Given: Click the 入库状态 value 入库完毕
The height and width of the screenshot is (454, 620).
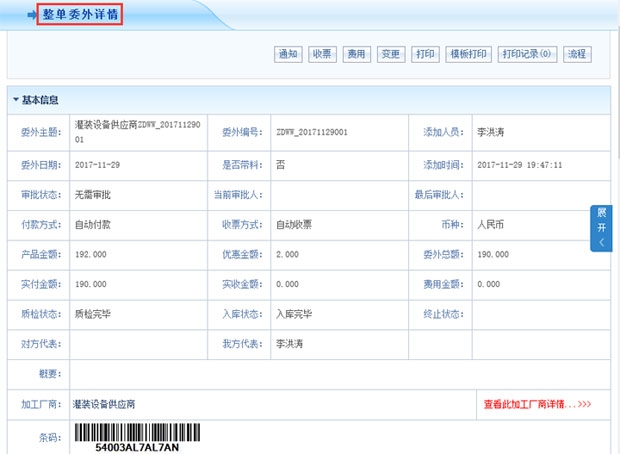Looking at the screenshot, I should 294,314.
